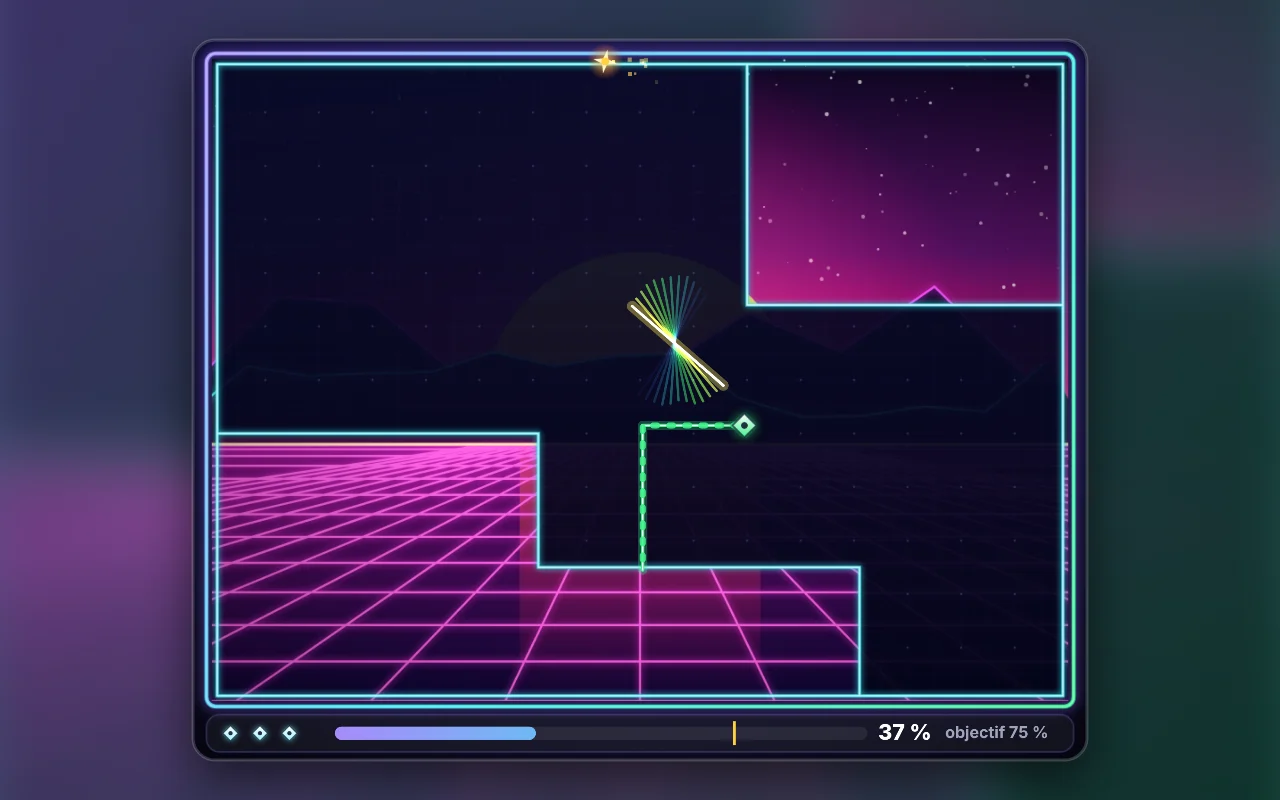The height and width of the screenshot is (800, 1280).
Task: Click the spinning white line enemy
Action: [677, 346]
